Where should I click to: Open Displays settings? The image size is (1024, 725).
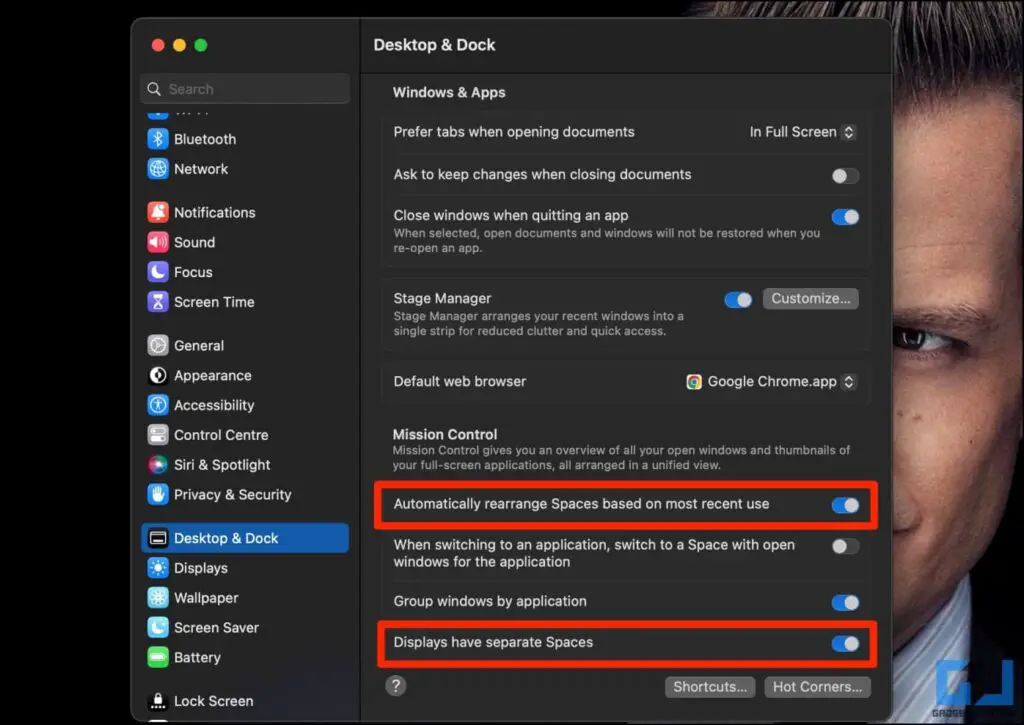159,568
